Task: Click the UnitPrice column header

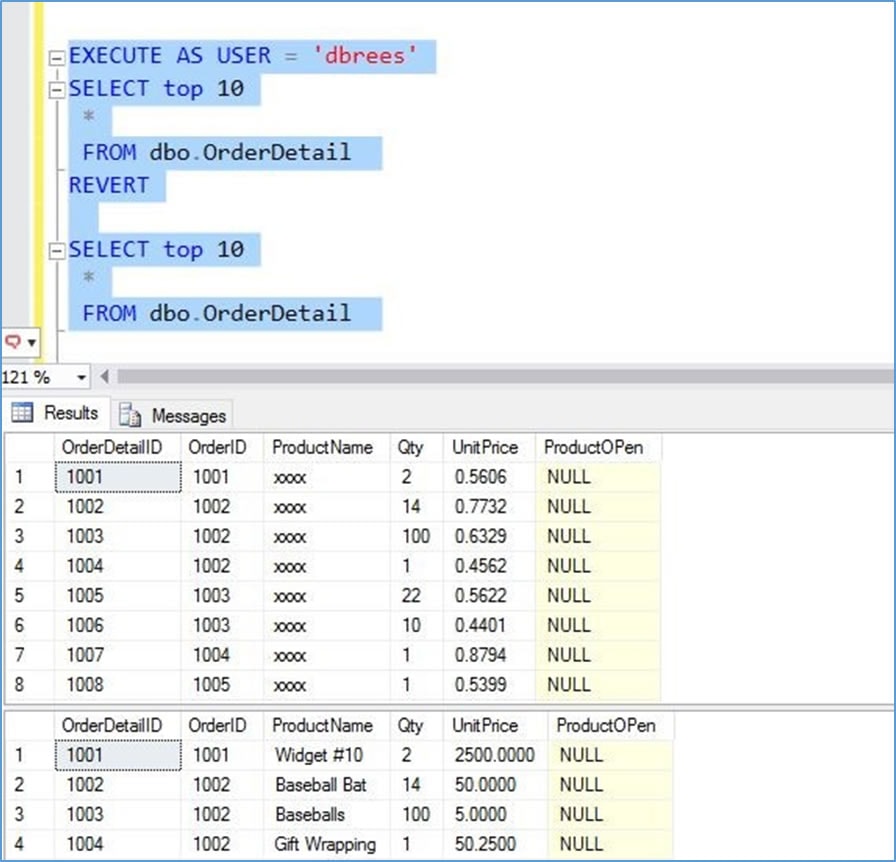Action: click(x=485, y=448)
